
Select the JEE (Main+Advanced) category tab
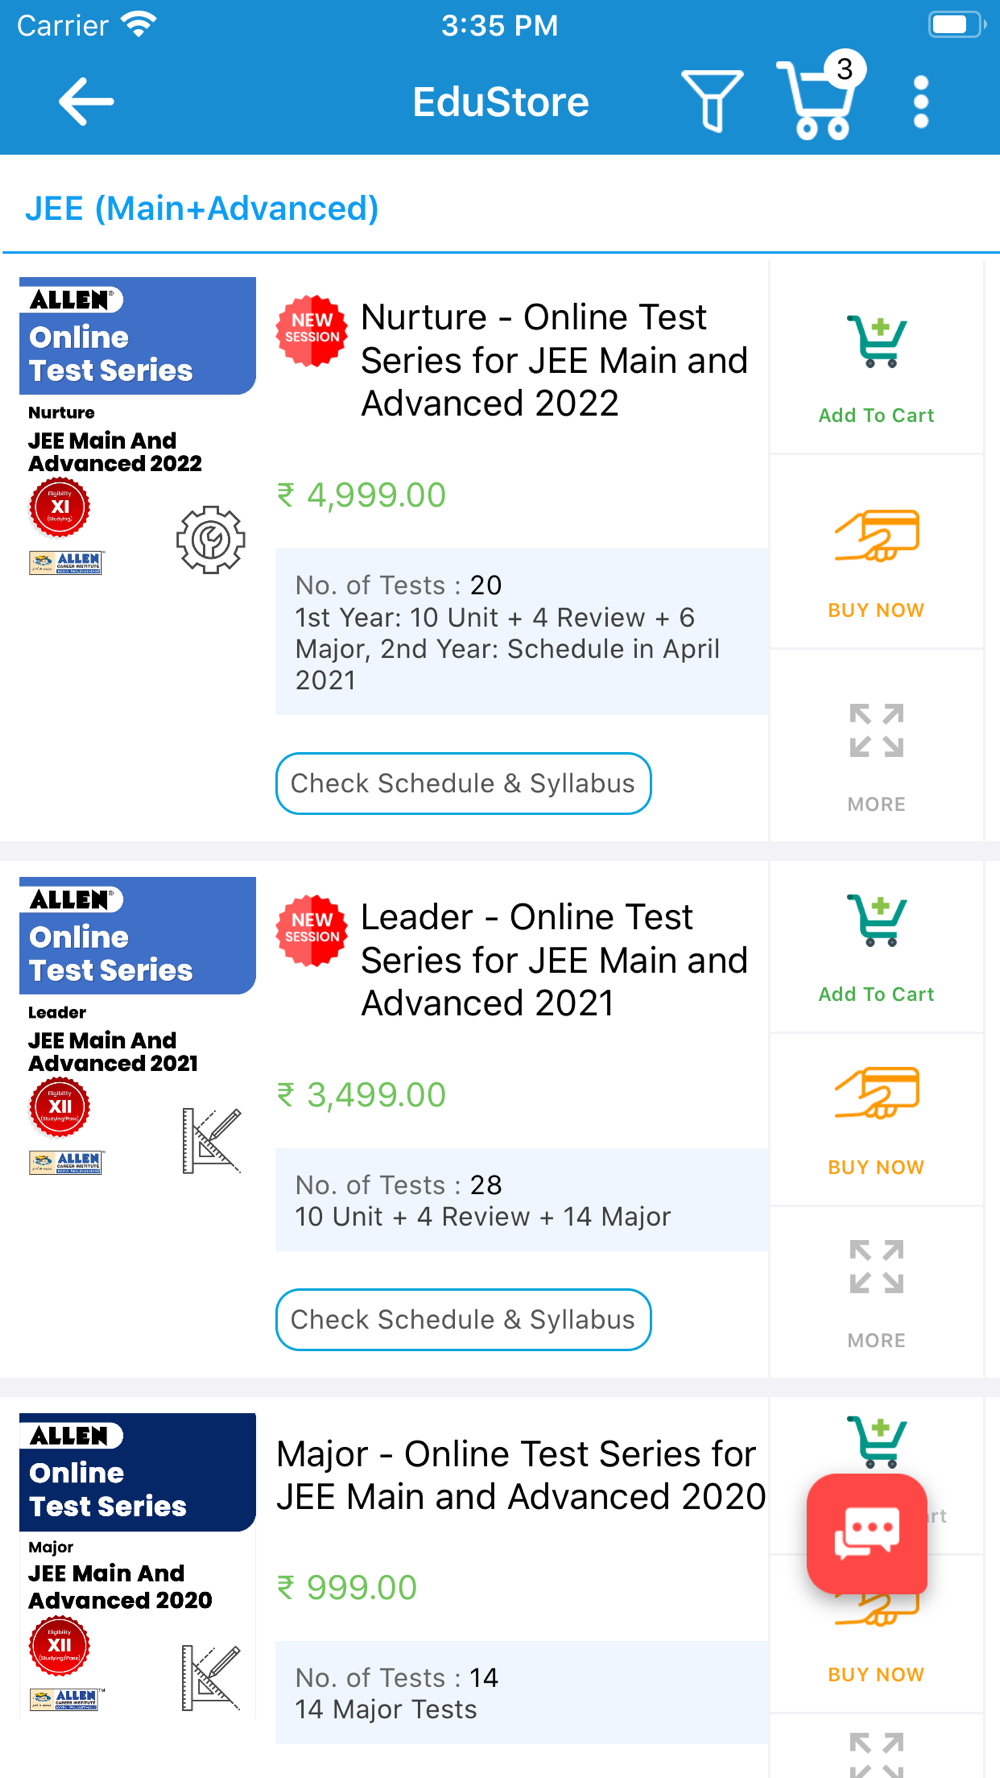pyautogui.click(x=202, y=208)
